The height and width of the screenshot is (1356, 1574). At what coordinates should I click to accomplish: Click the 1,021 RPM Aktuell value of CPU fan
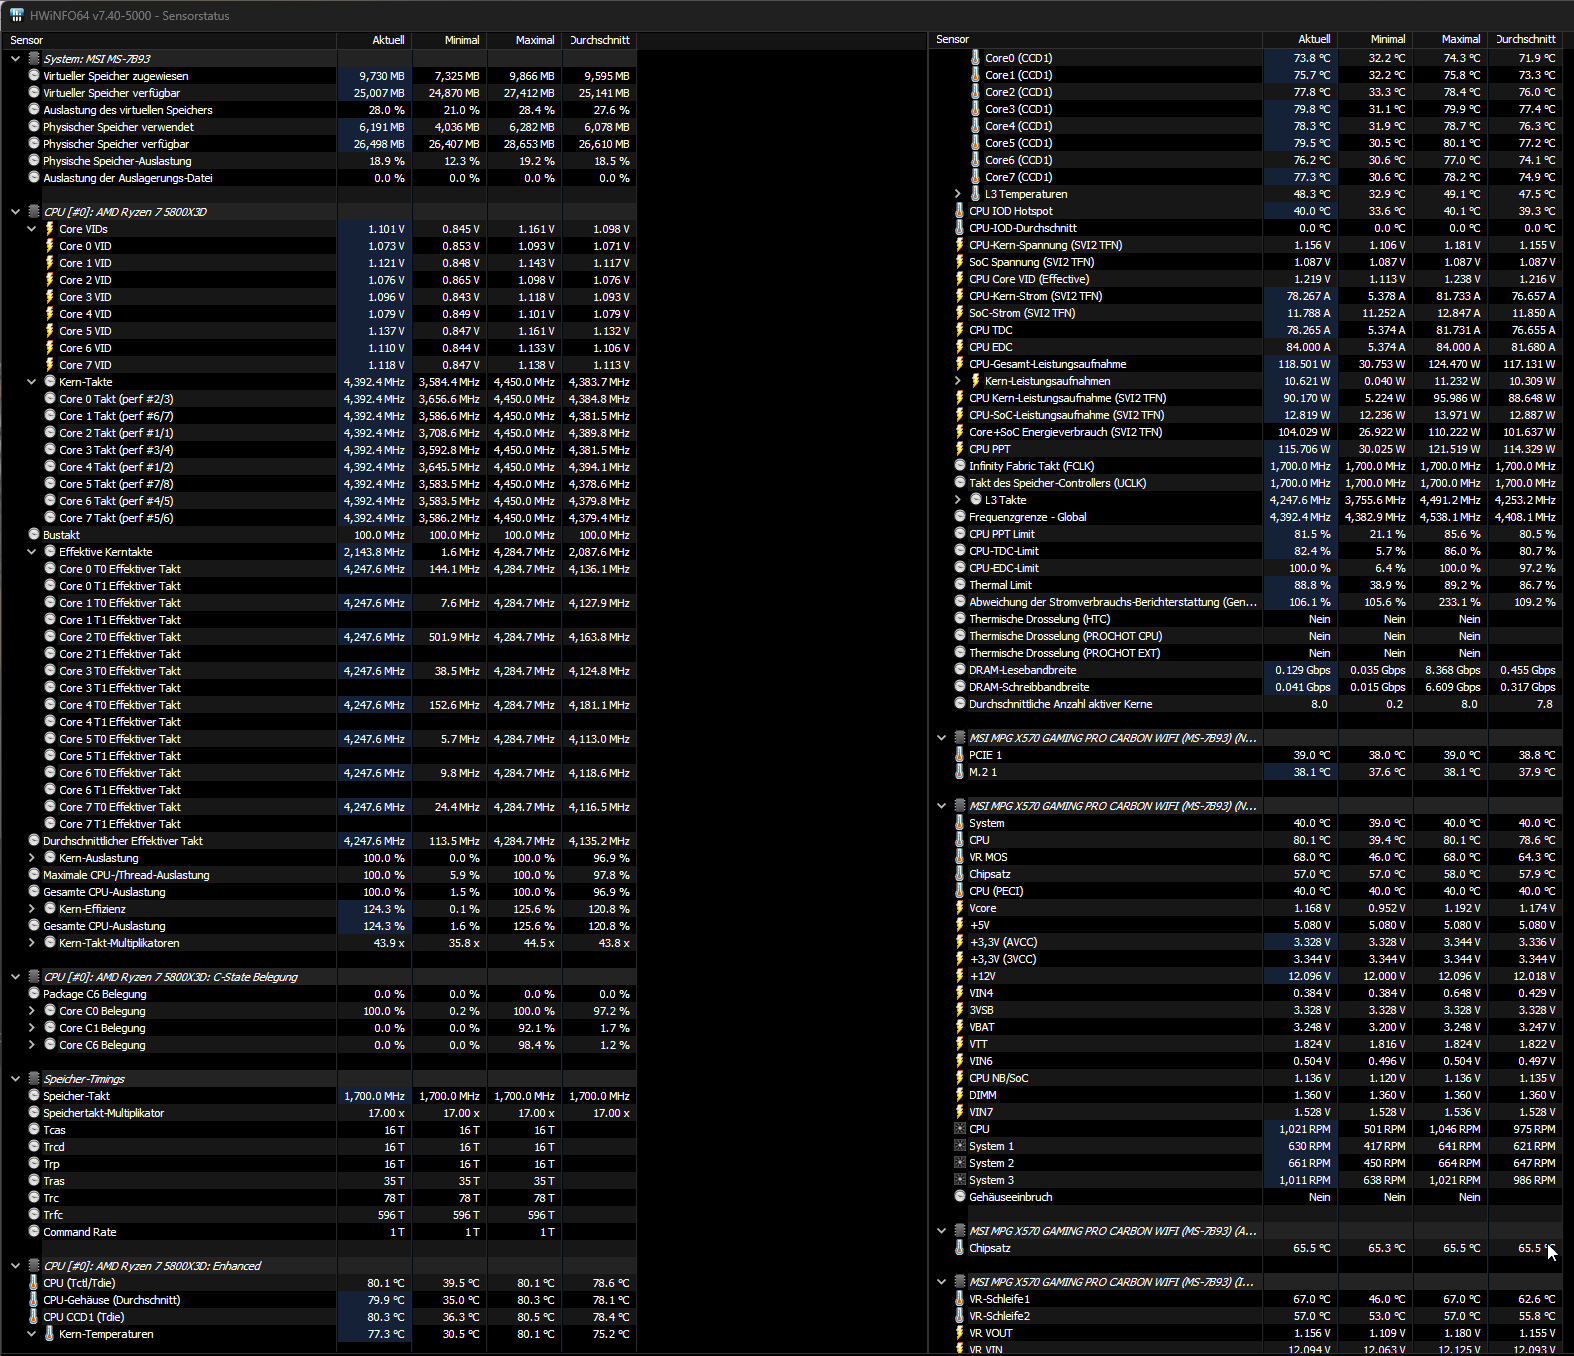pyautogui.click(x=1305, y=1129)
